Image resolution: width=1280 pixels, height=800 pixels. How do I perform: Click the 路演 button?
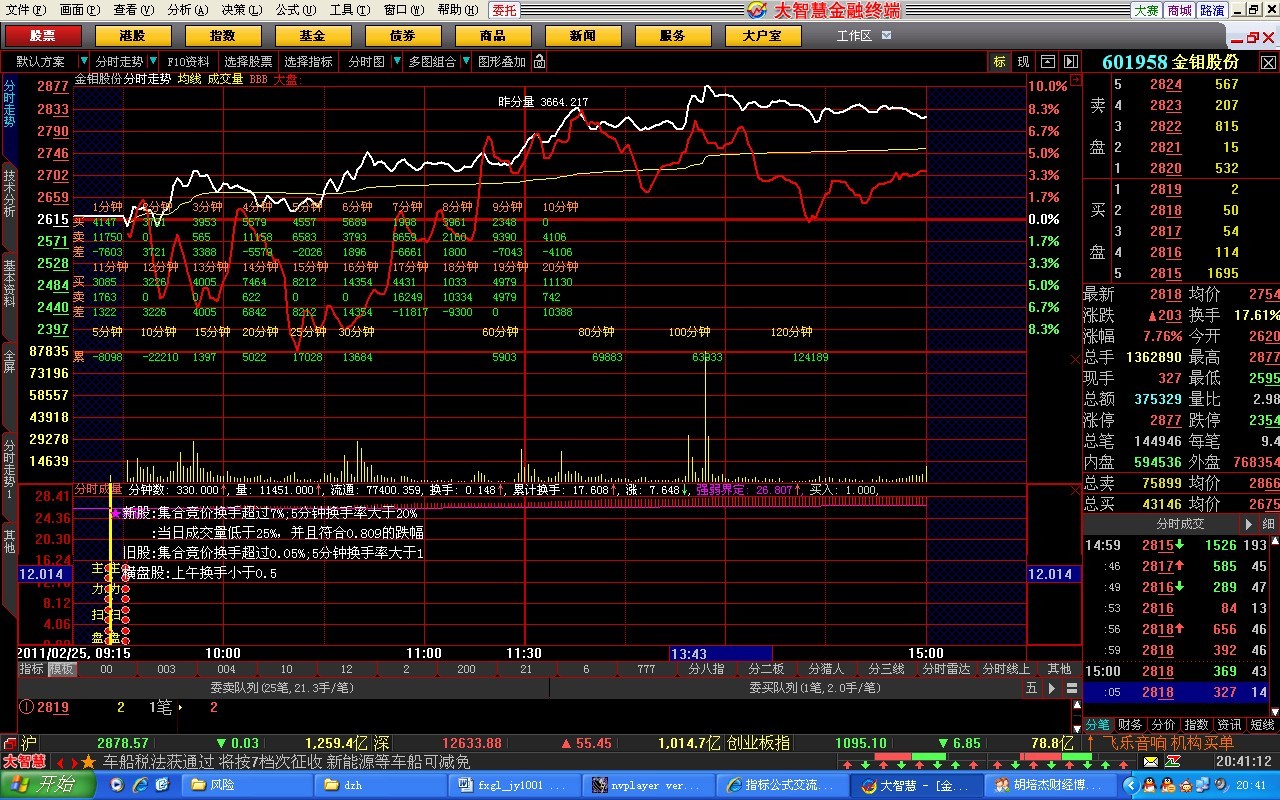[1212, 10]
